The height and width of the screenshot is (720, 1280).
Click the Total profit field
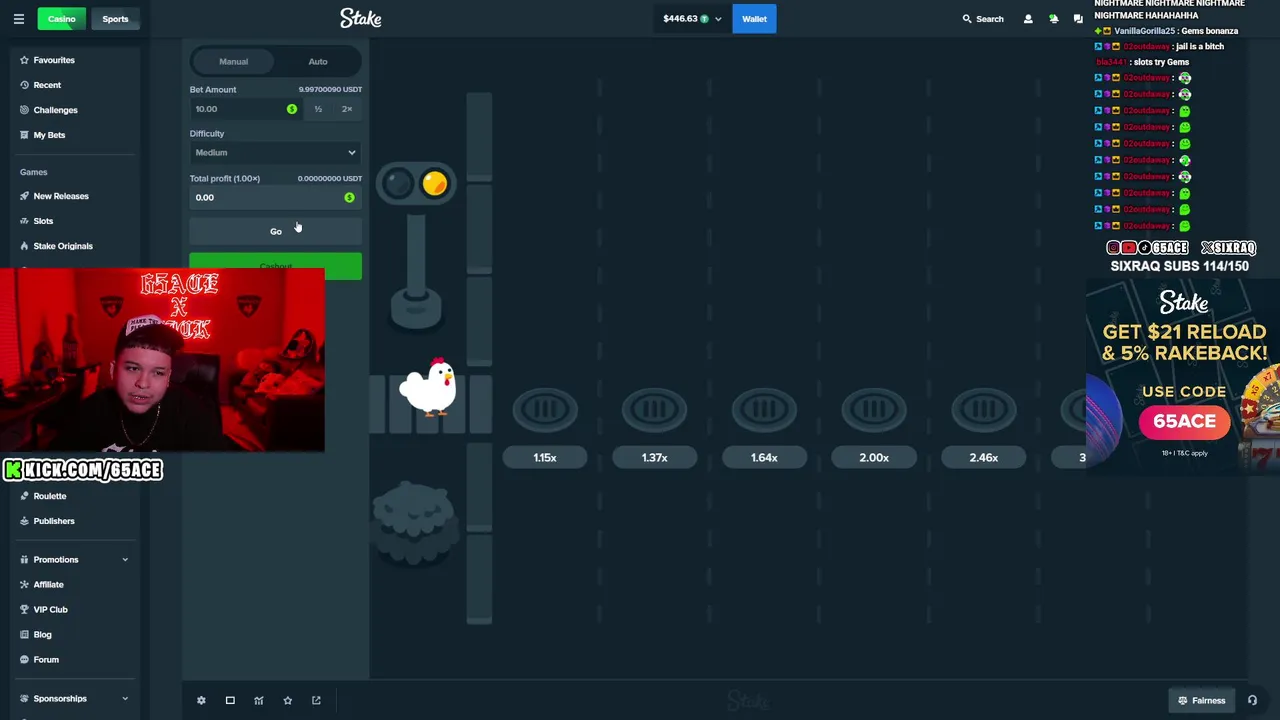pyautogui.click(x=275, y=197)
